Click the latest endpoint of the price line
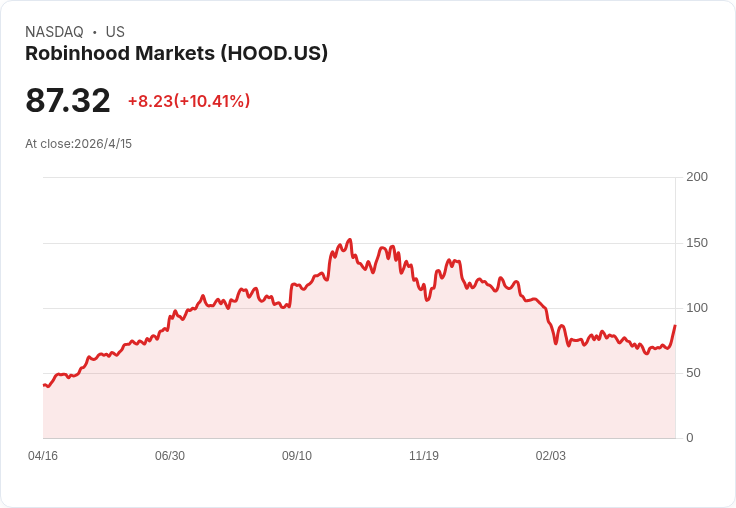The image size is (736, 508). (x=675, y=325)
